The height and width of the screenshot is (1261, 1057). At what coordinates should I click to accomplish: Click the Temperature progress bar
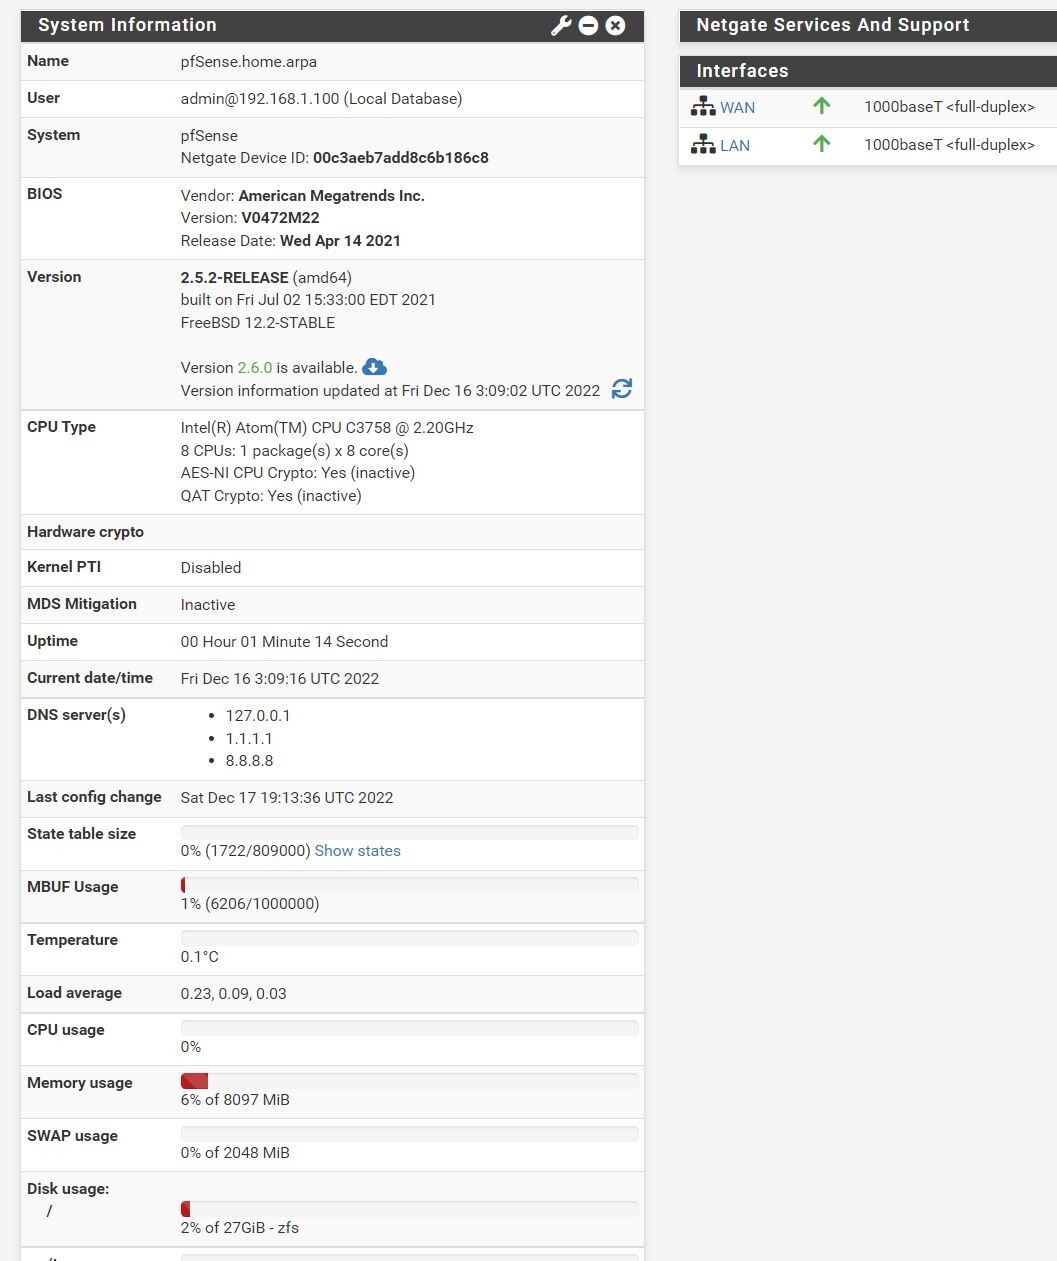(409, 938)
